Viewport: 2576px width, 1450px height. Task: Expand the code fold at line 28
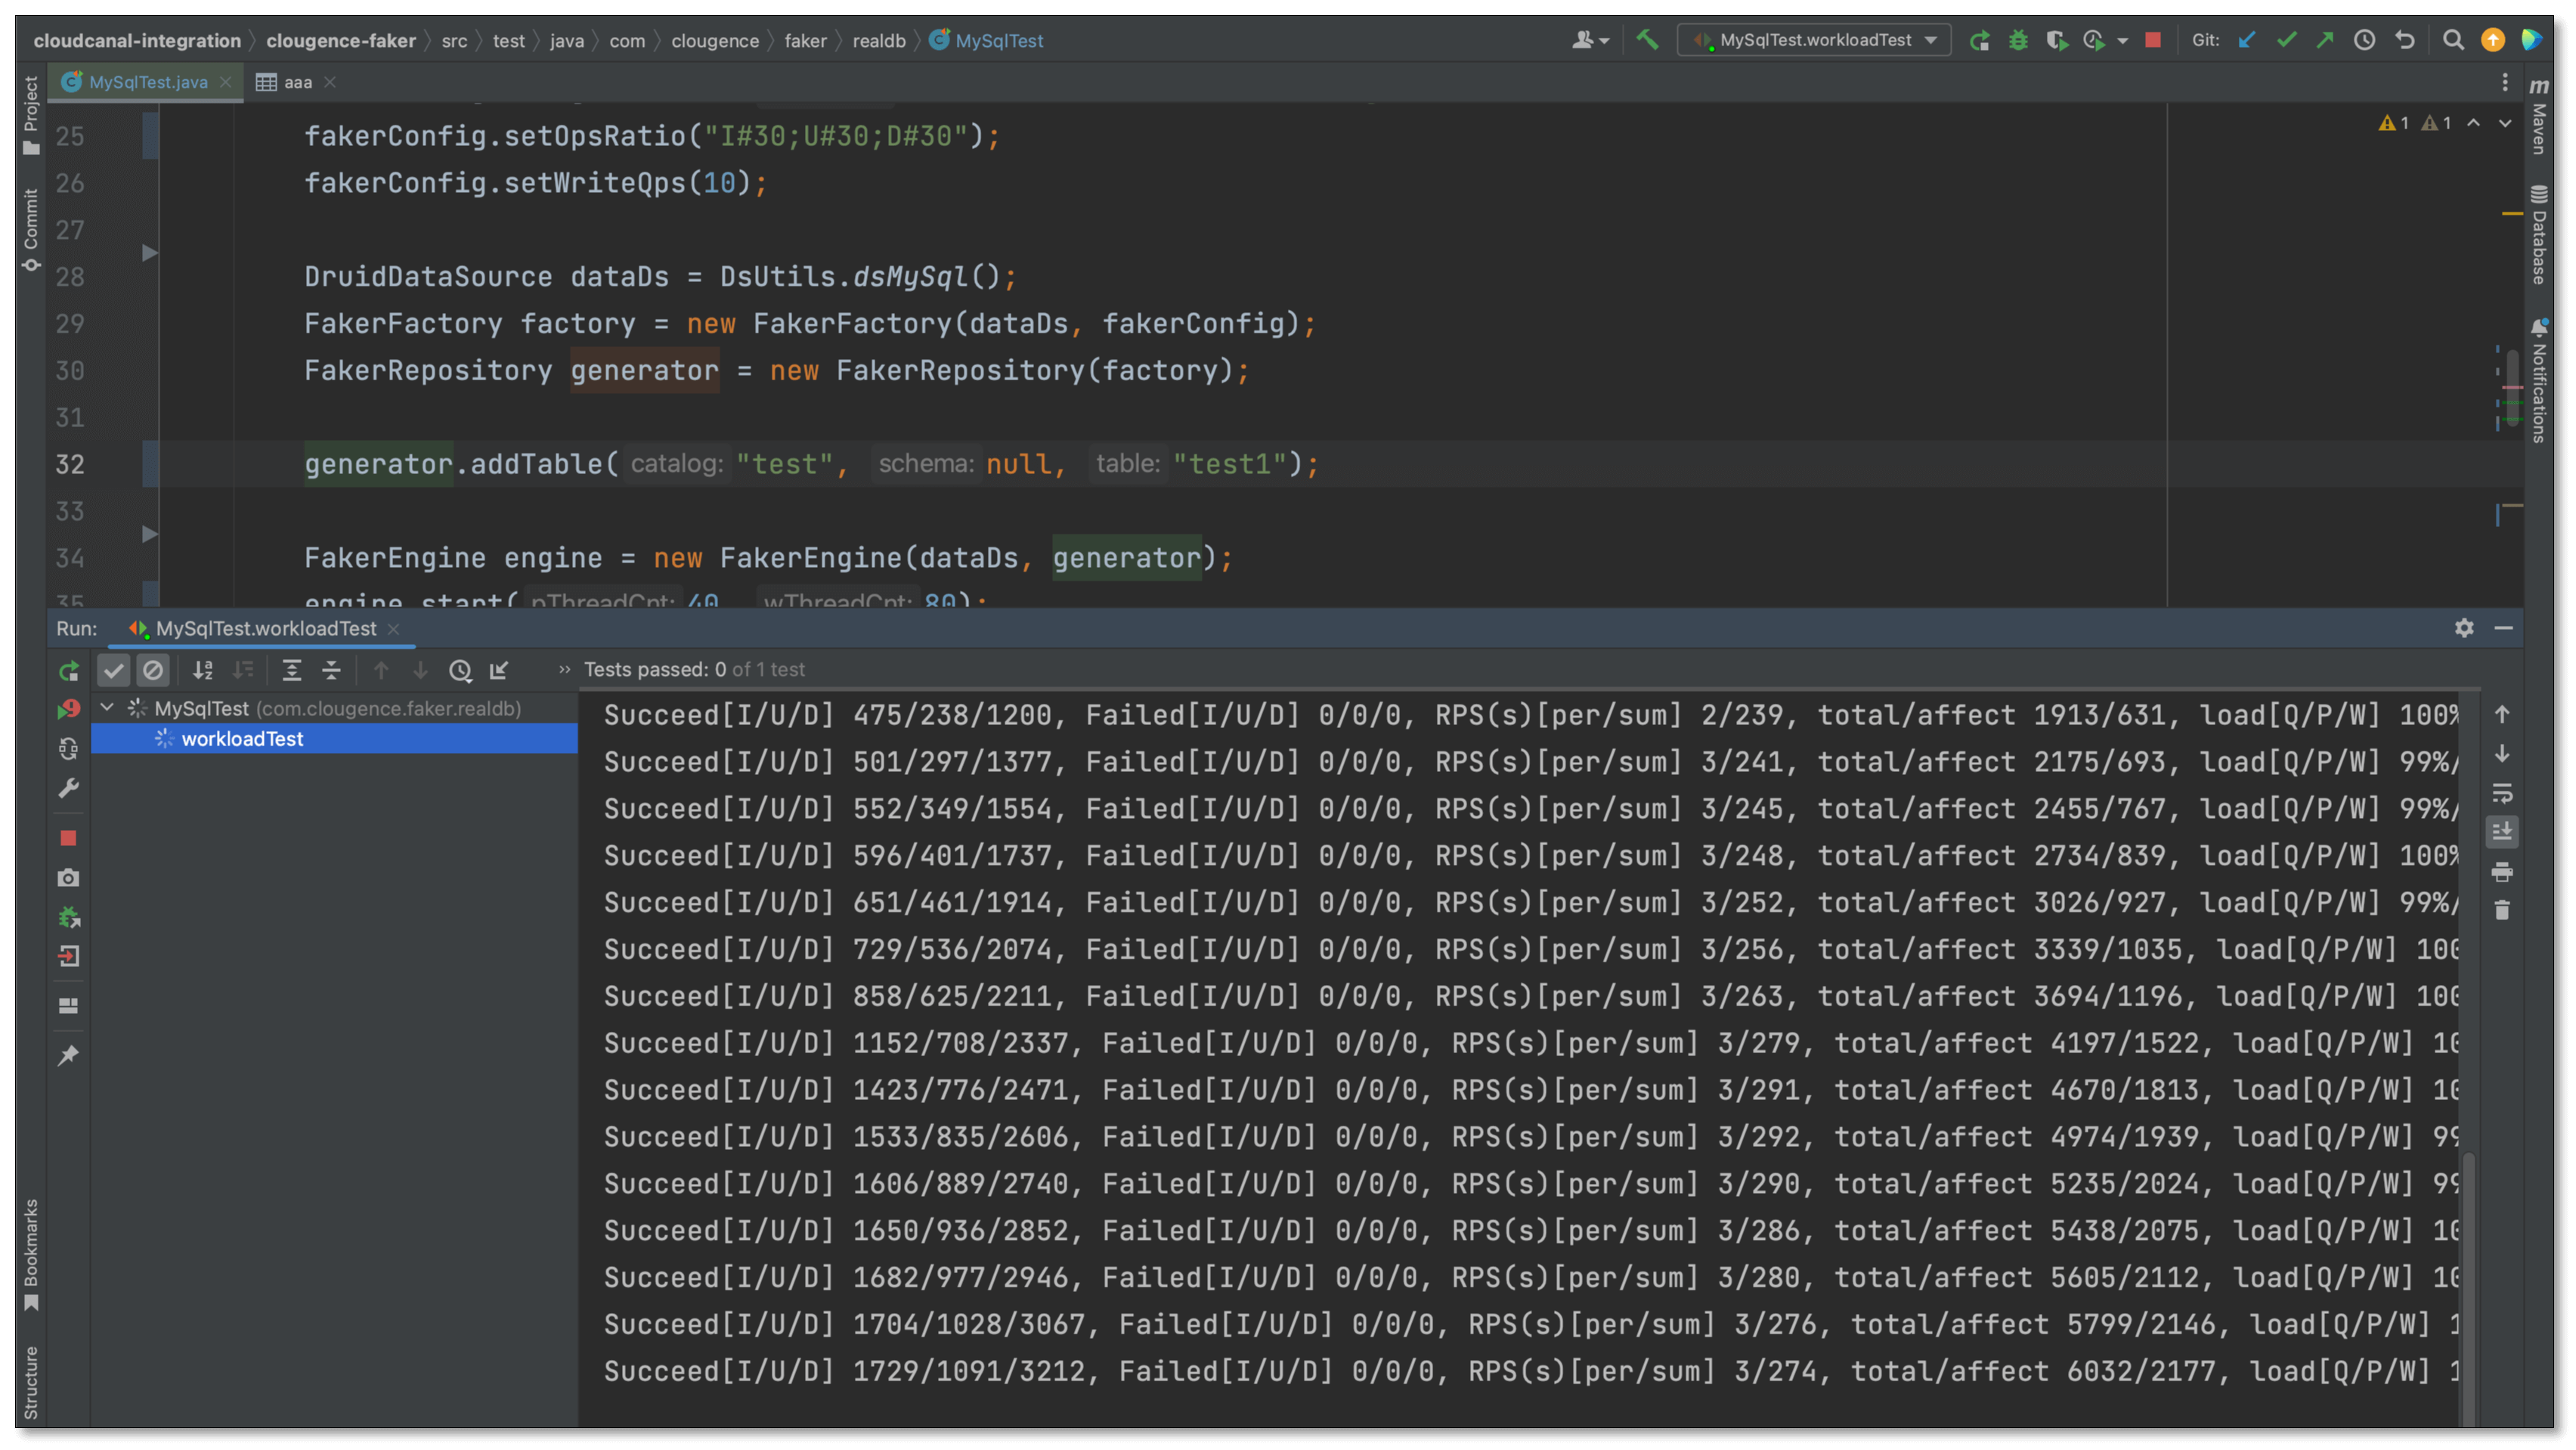(x=150, y=253)
